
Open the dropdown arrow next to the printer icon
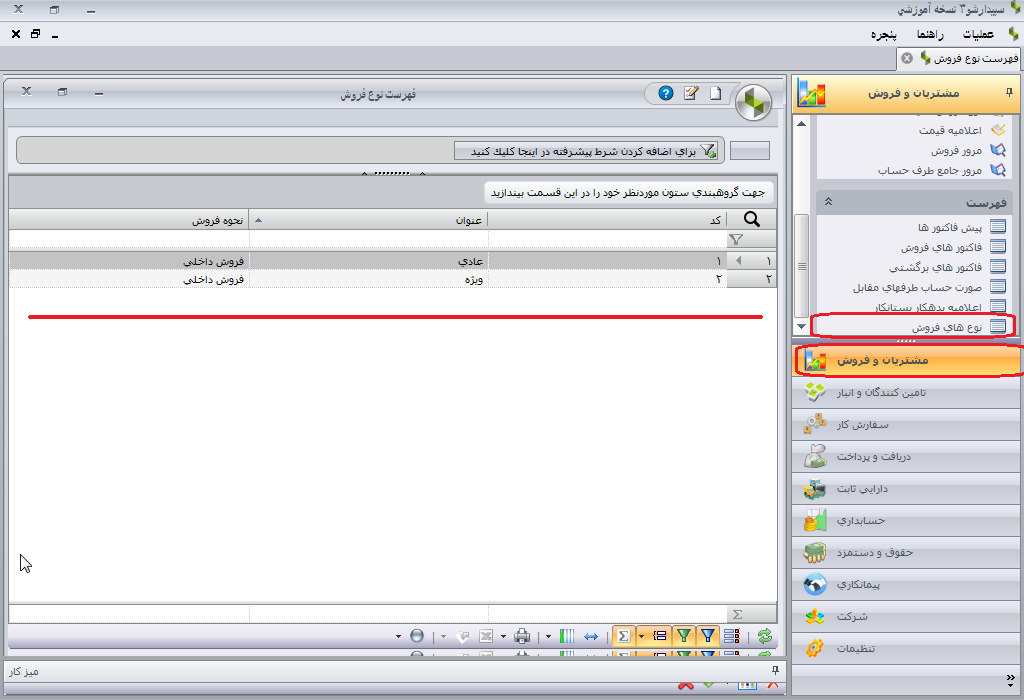point(503,636)
